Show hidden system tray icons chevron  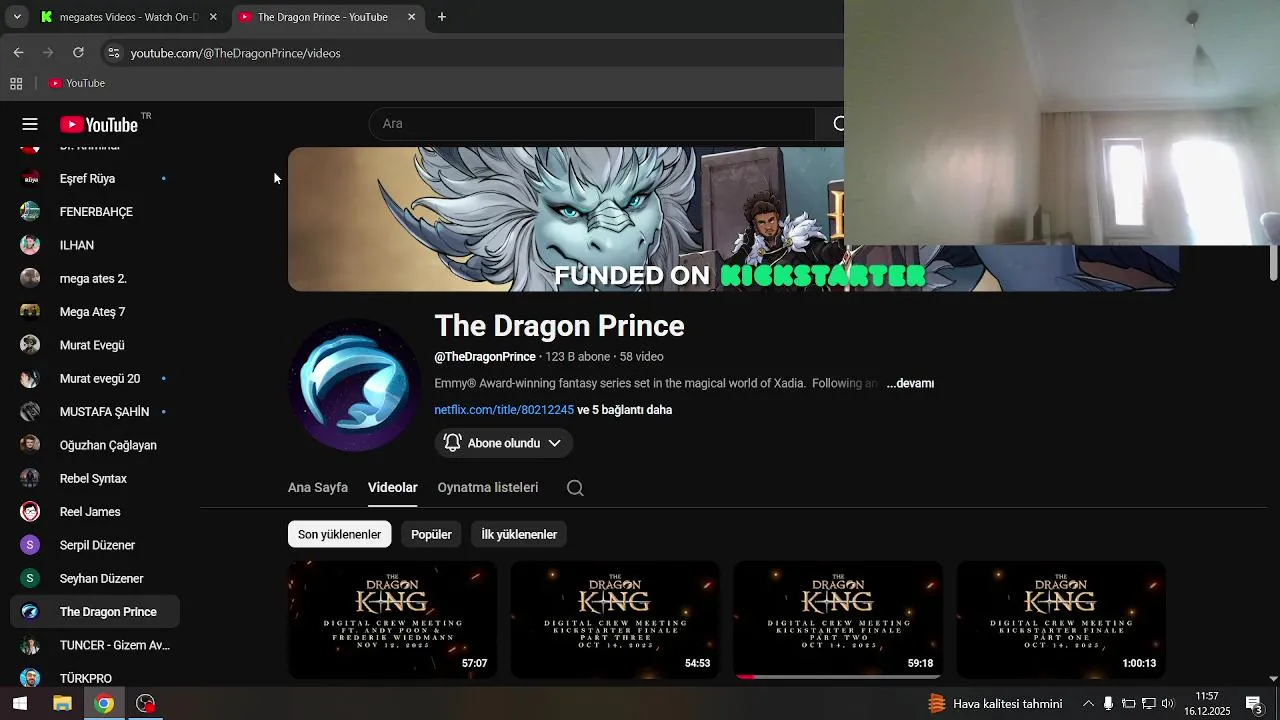point(1088,704)
